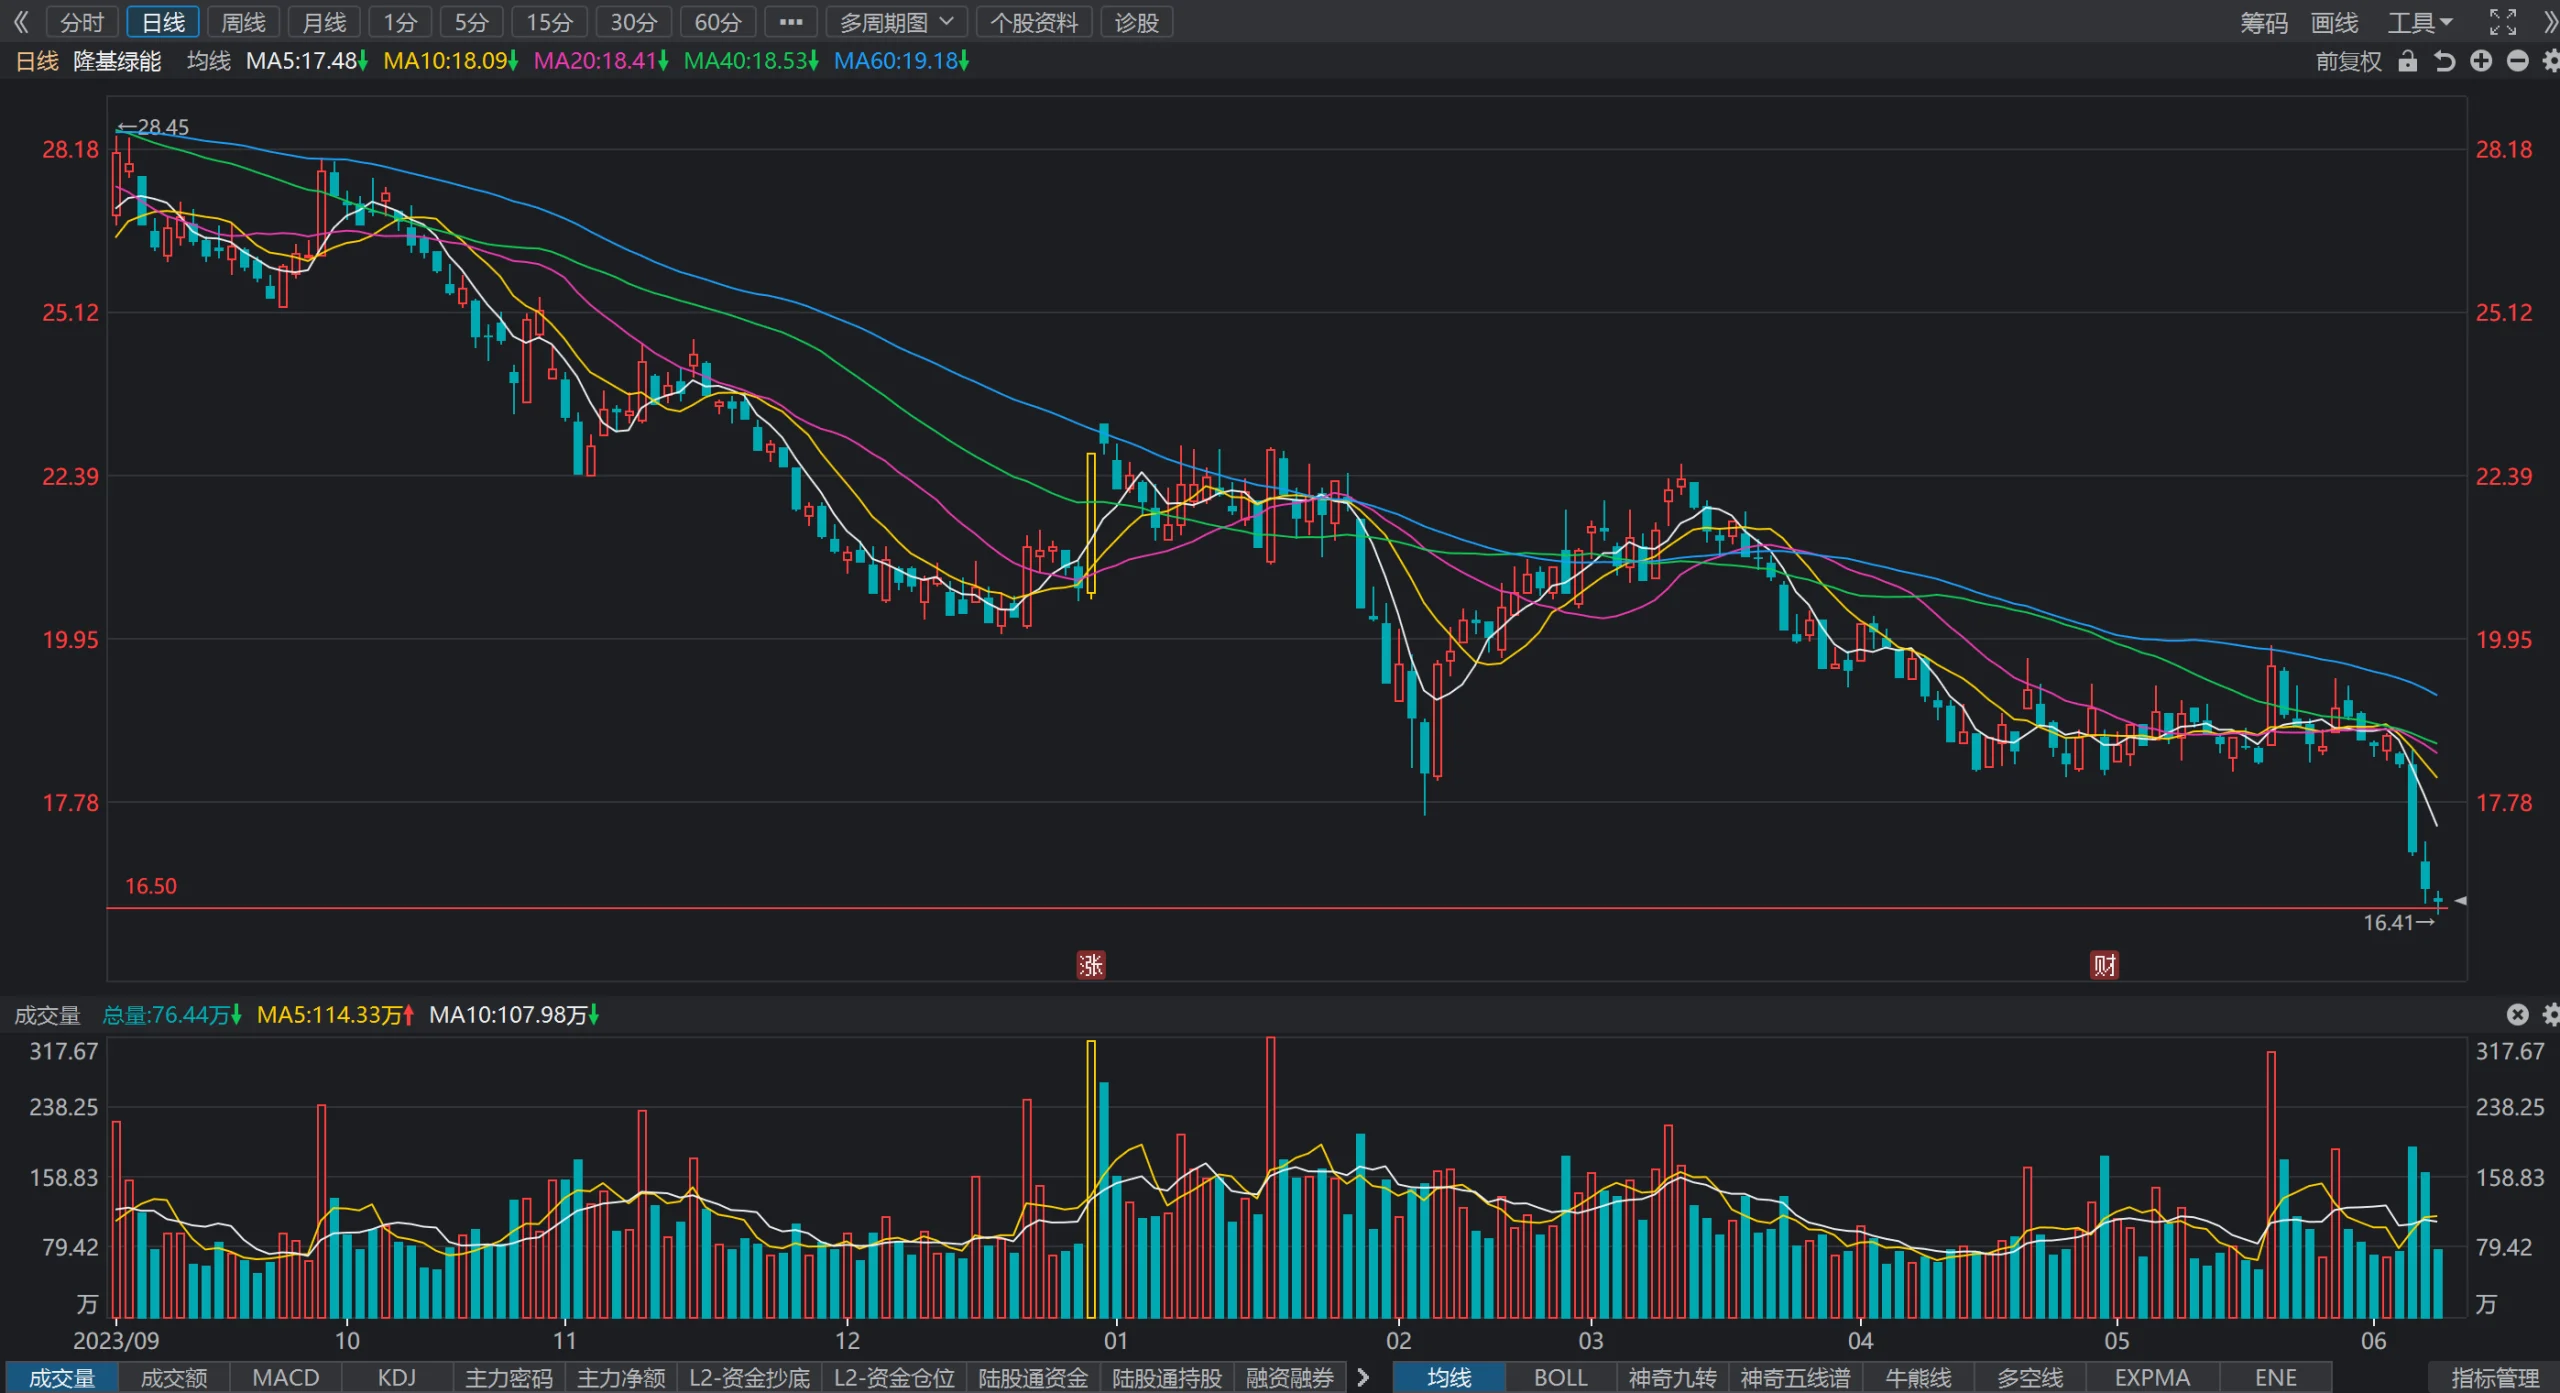The image size is (2560, 1393).
Task: Select 融资融券 indicator tab
Action: pos(1290,1377)
